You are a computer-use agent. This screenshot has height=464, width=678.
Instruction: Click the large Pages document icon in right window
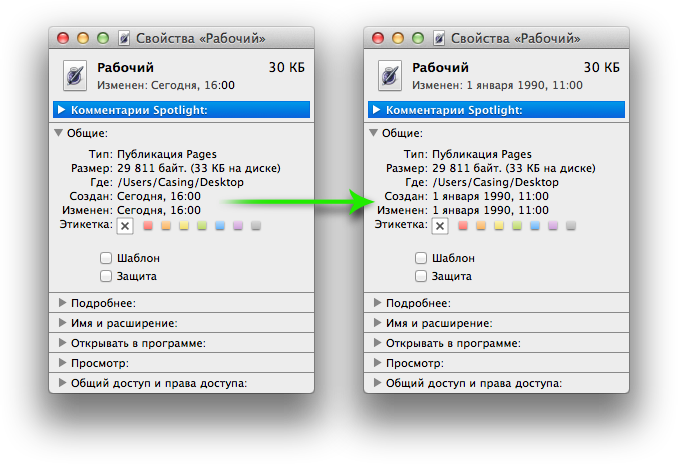pos(390,75)
